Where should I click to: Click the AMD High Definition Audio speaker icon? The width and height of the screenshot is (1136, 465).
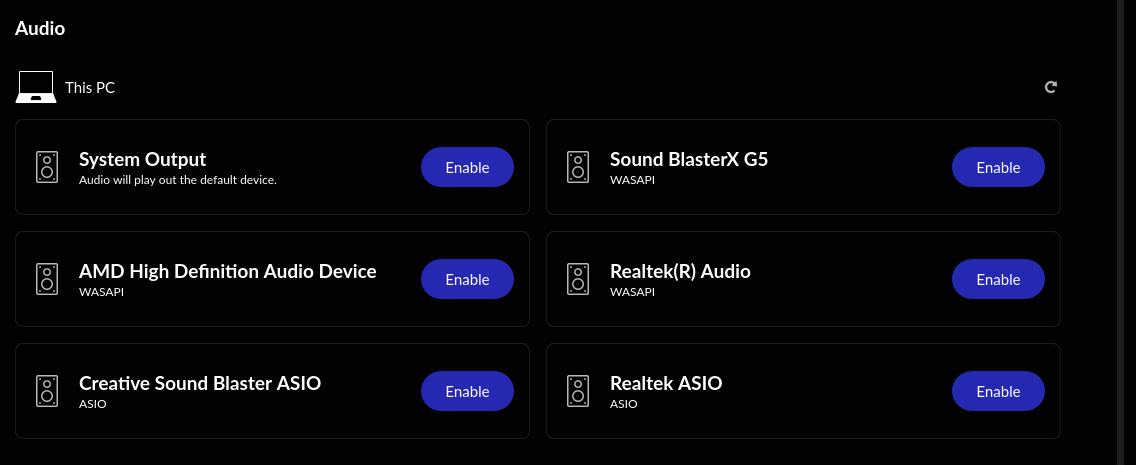[47, 279]
